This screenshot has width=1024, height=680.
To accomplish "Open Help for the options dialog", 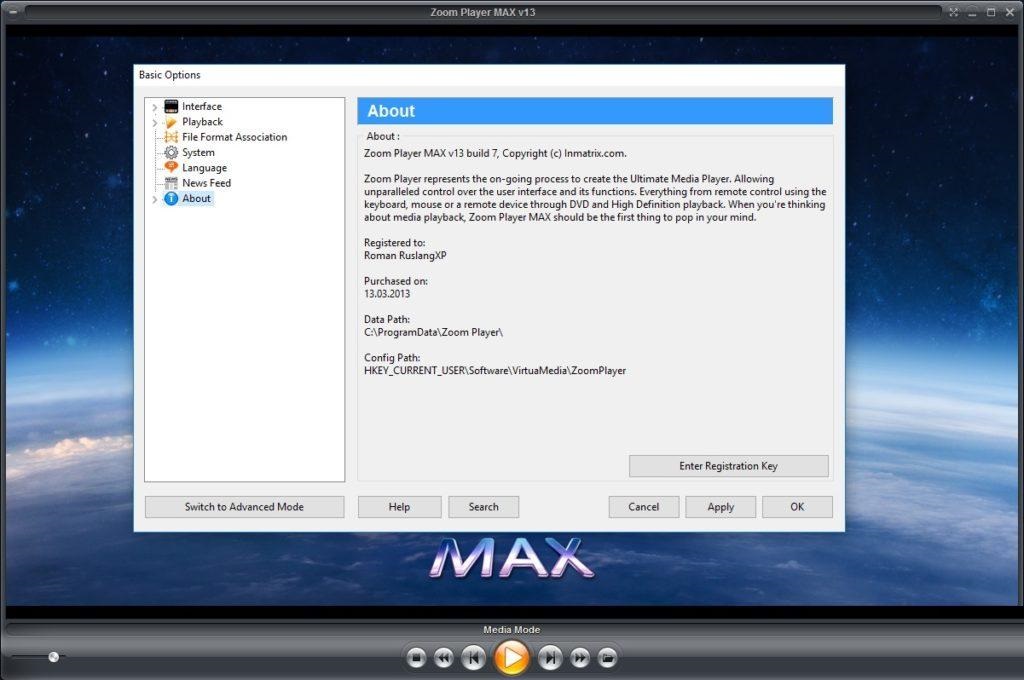I will [x=400, y=507].
